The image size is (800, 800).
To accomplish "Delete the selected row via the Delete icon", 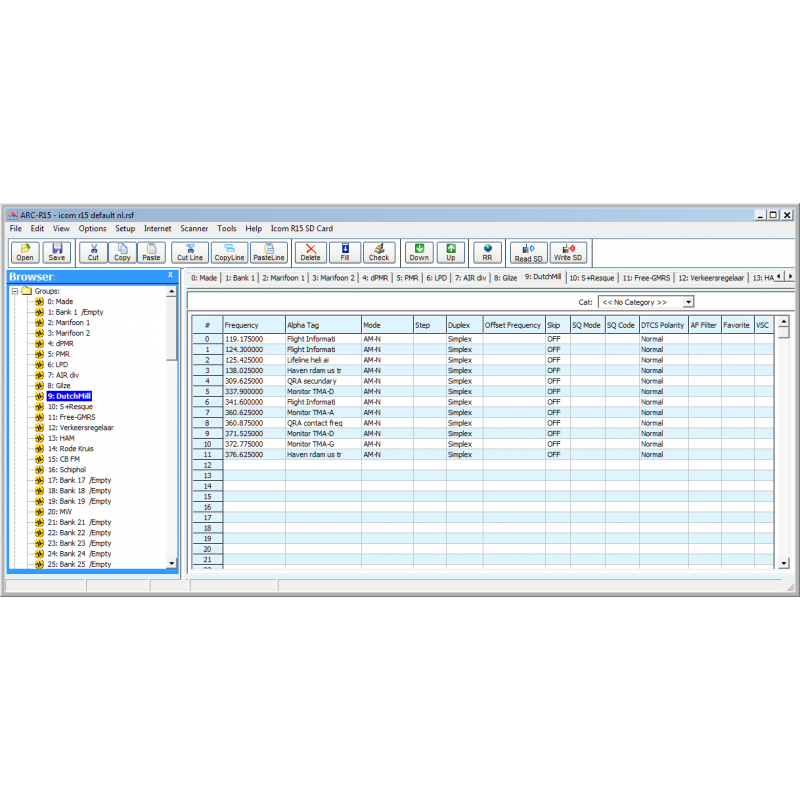I will pos(310,252).
